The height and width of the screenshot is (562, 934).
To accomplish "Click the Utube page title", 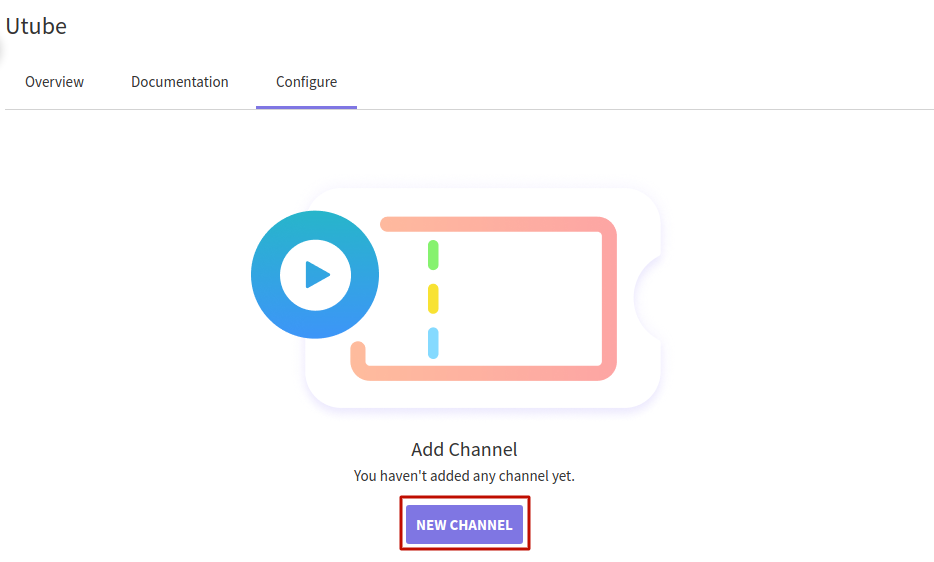I will point(36,26).
